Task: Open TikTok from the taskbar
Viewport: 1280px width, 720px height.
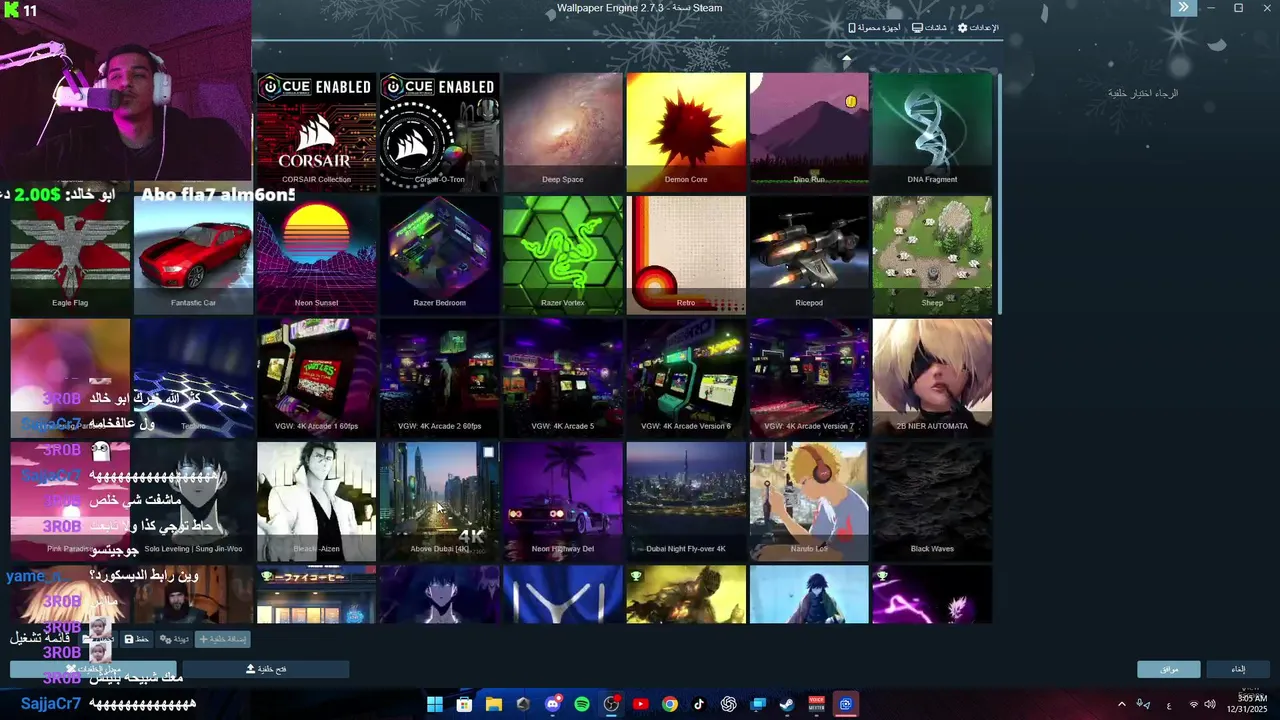Action: pyautogui.click(x=699, y=704)
